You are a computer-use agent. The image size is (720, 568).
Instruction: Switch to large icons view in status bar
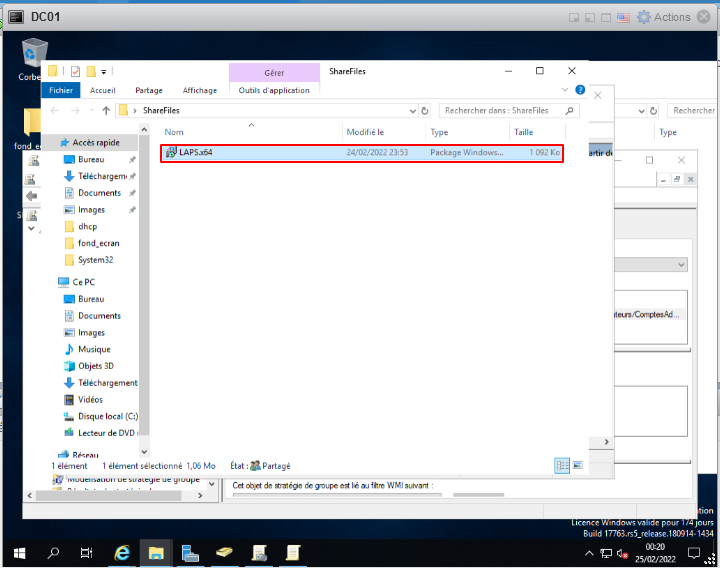coord(576,465)
